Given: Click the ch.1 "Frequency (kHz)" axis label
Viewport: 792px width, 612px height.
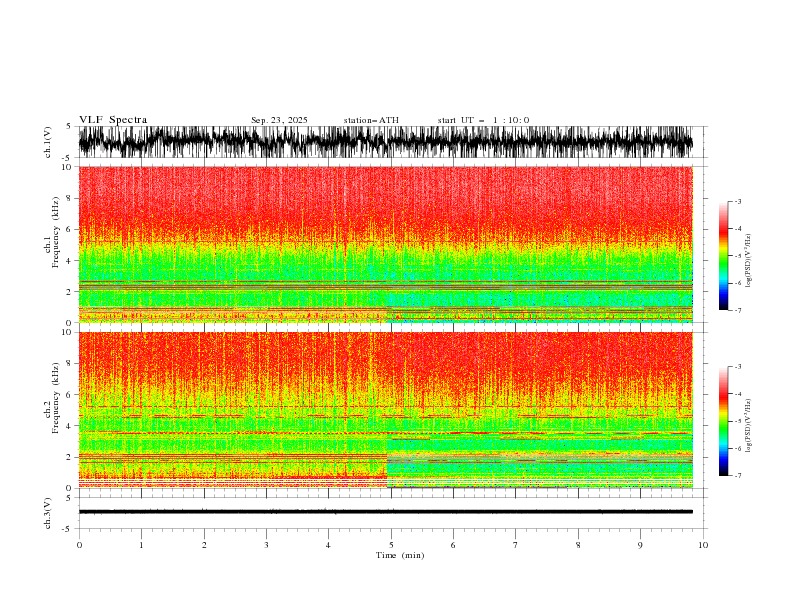Looking at the screenshot, I should coord(56,232).
